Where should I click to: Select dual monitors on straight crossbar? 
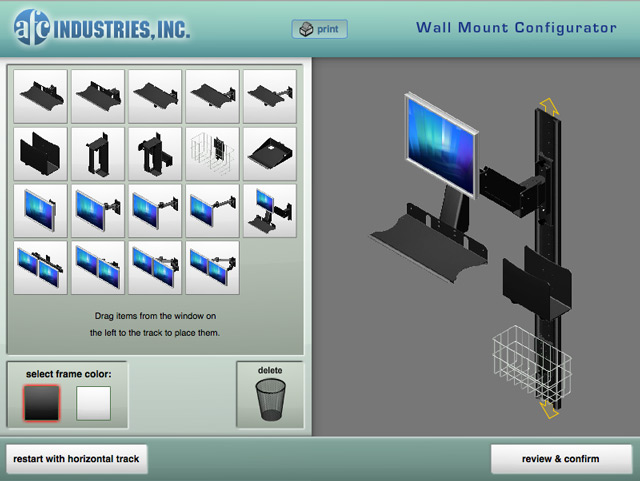[x=40, y=268]
